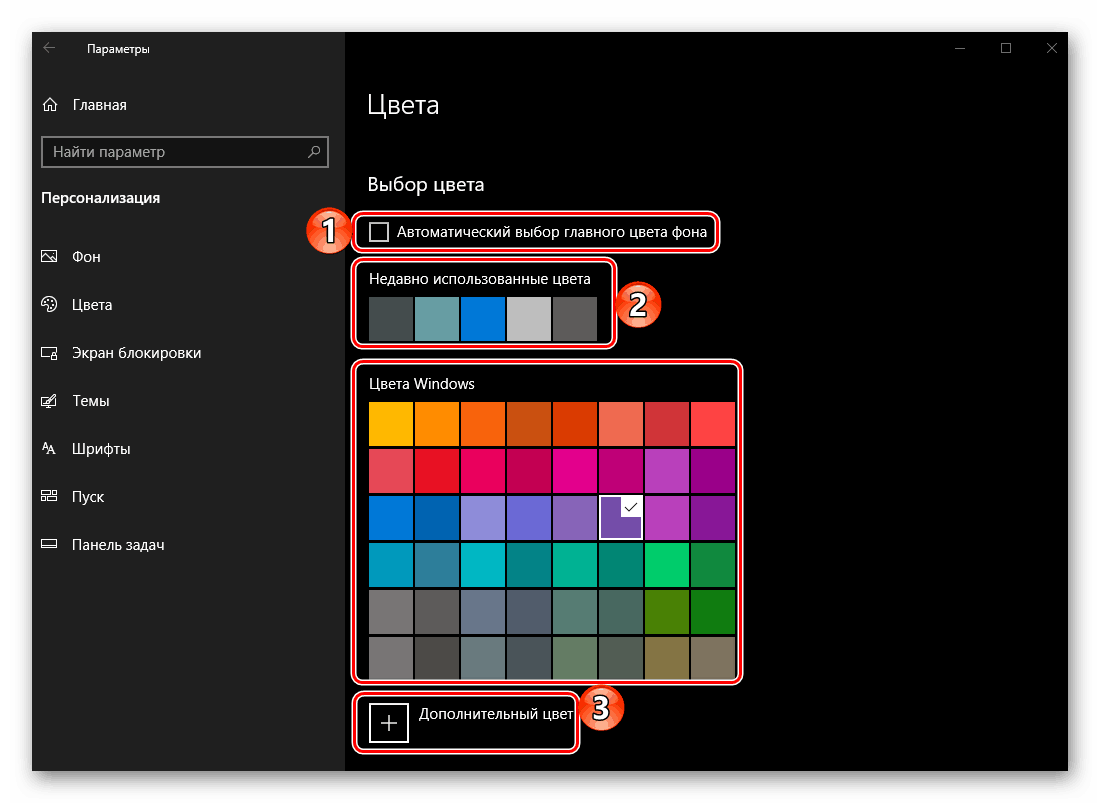Select the dark green swatch in fifth row
This screenshot has width=1100, height=803.
click(x=713, y=612)
